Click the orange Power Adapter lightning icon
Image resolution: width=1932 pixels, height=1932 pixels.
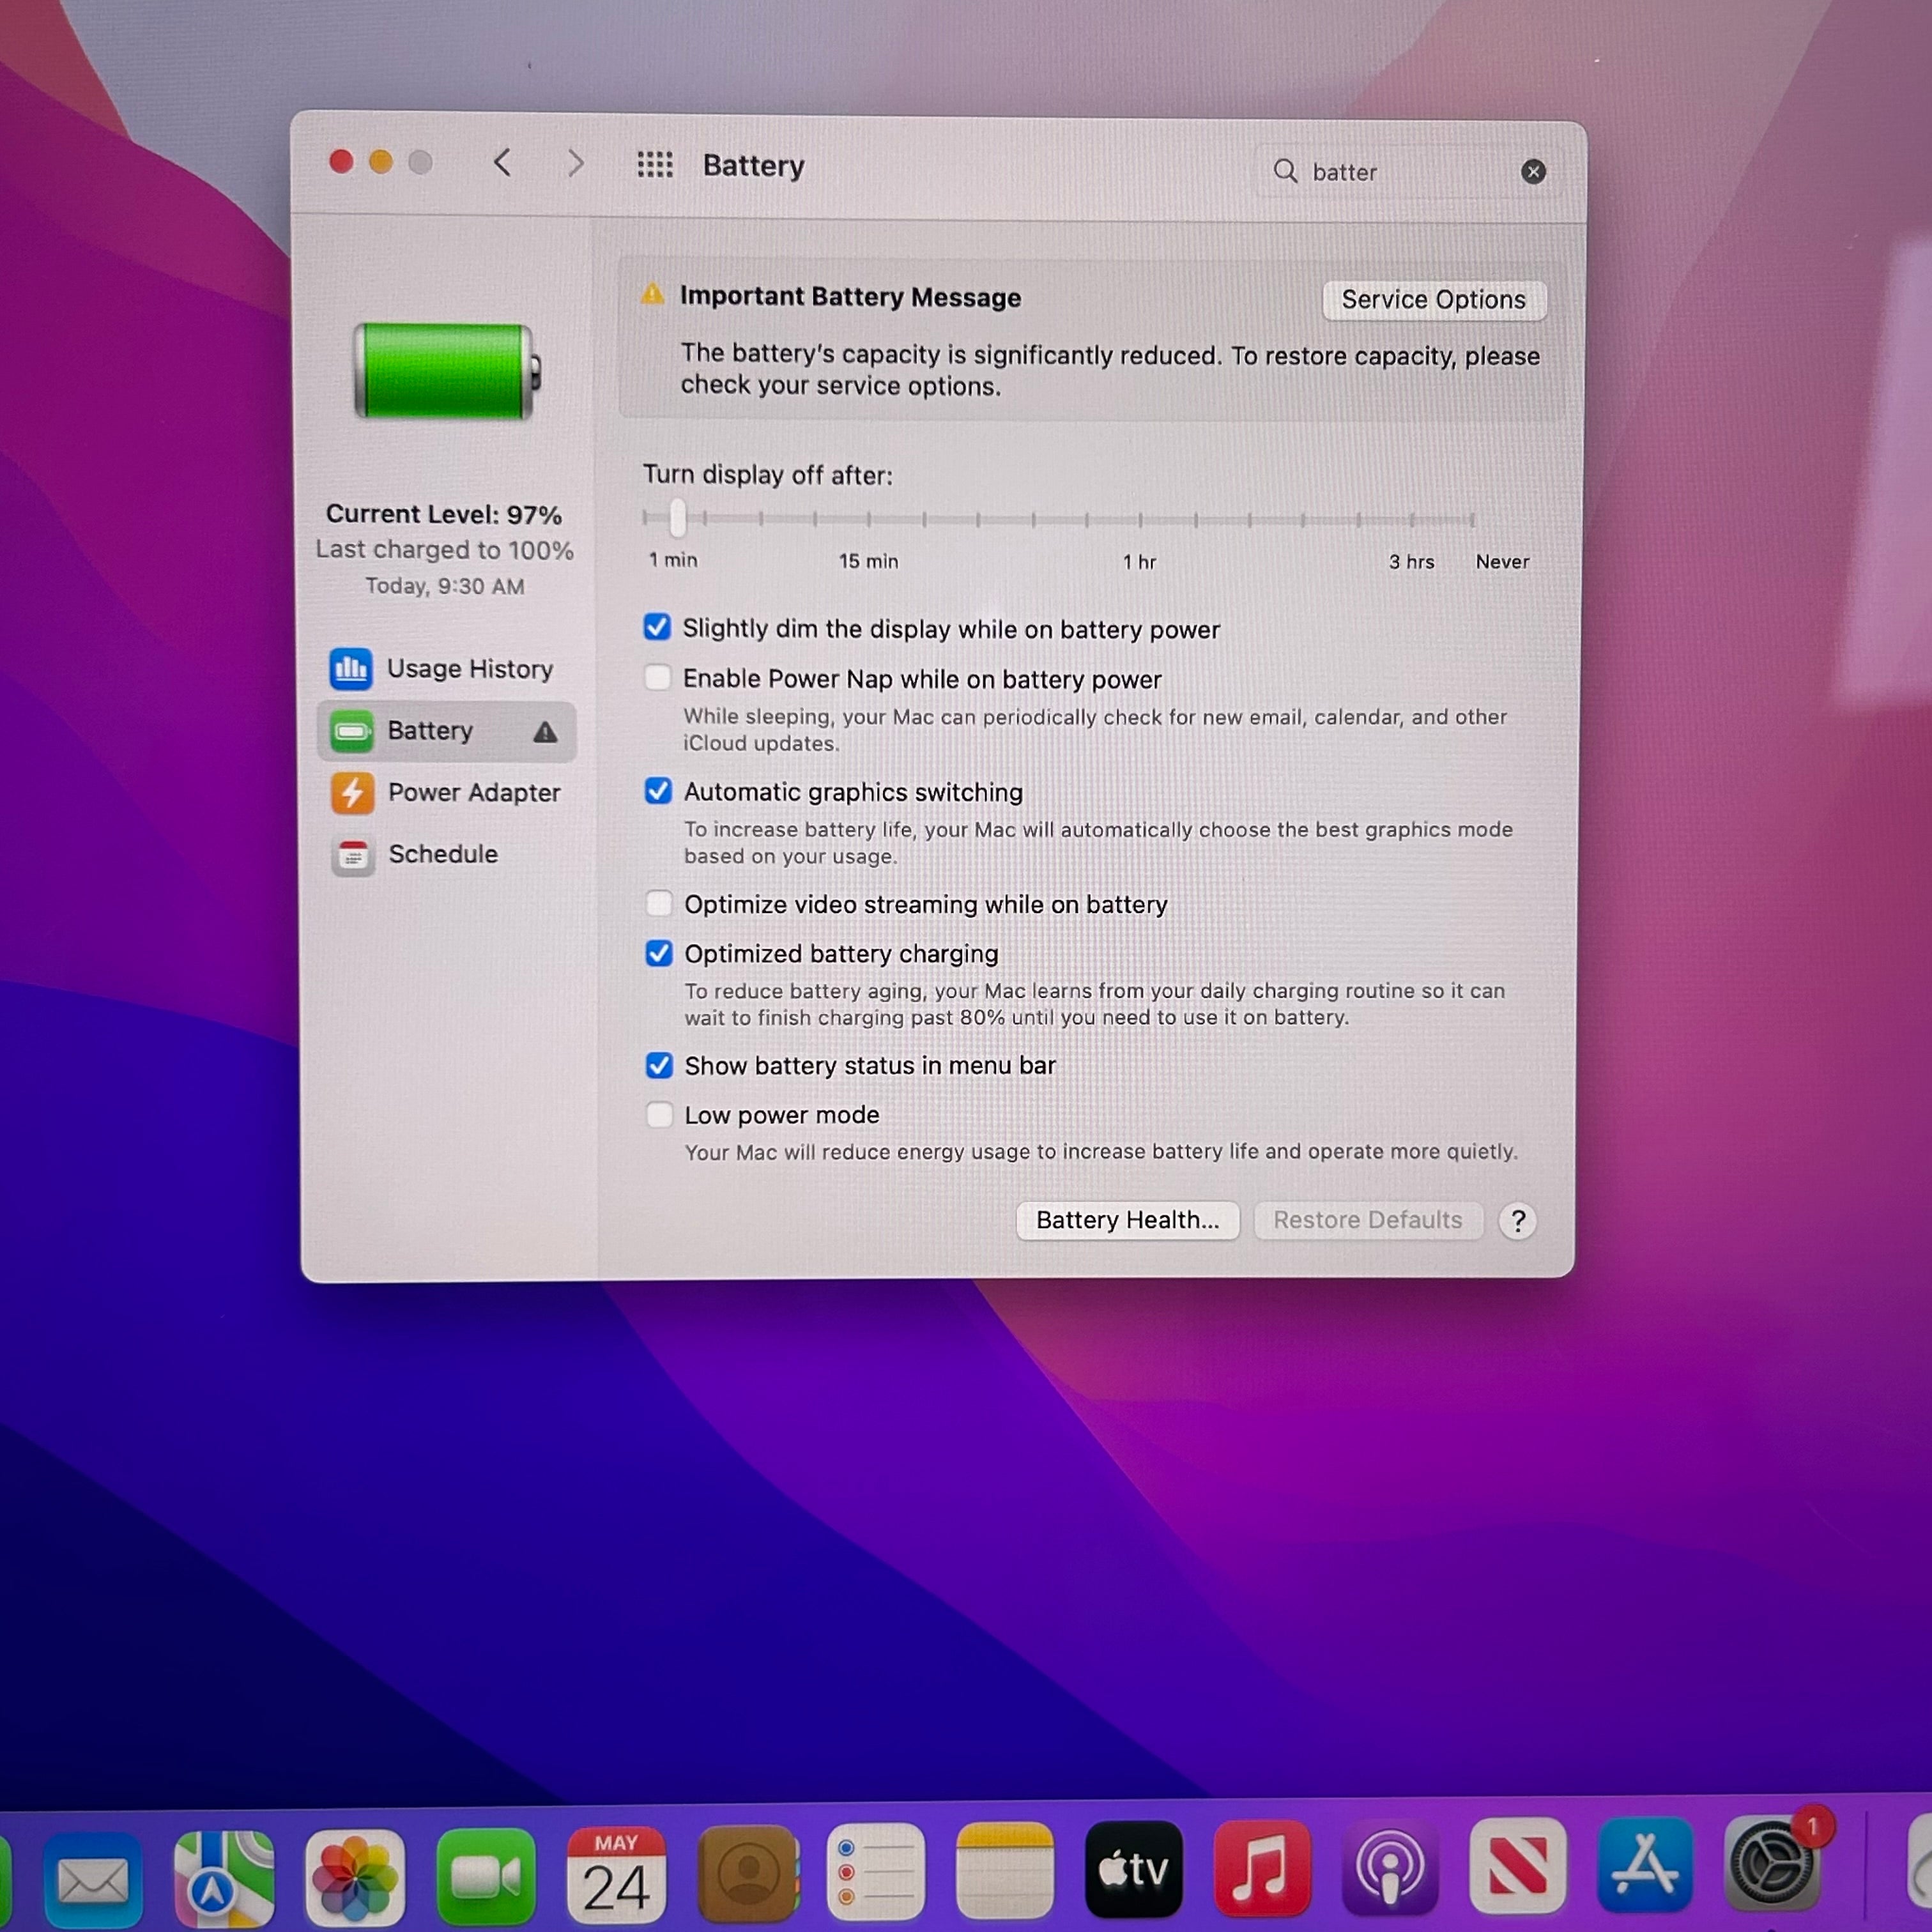click(x=352, y=793)
